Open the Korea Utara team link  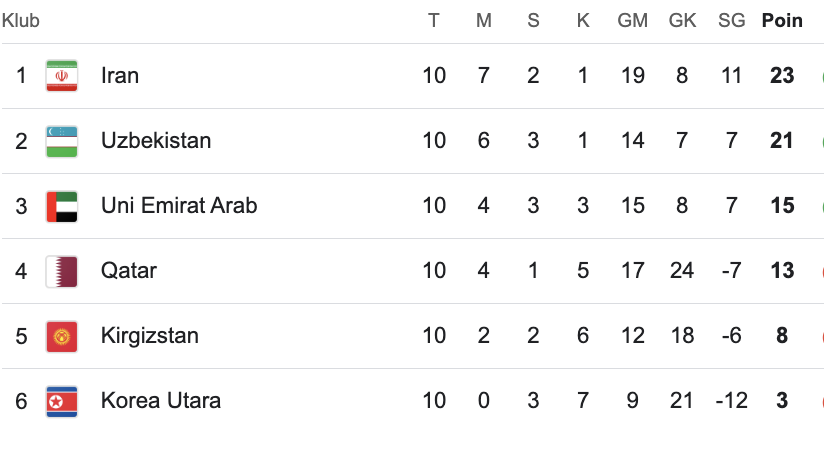161,401
